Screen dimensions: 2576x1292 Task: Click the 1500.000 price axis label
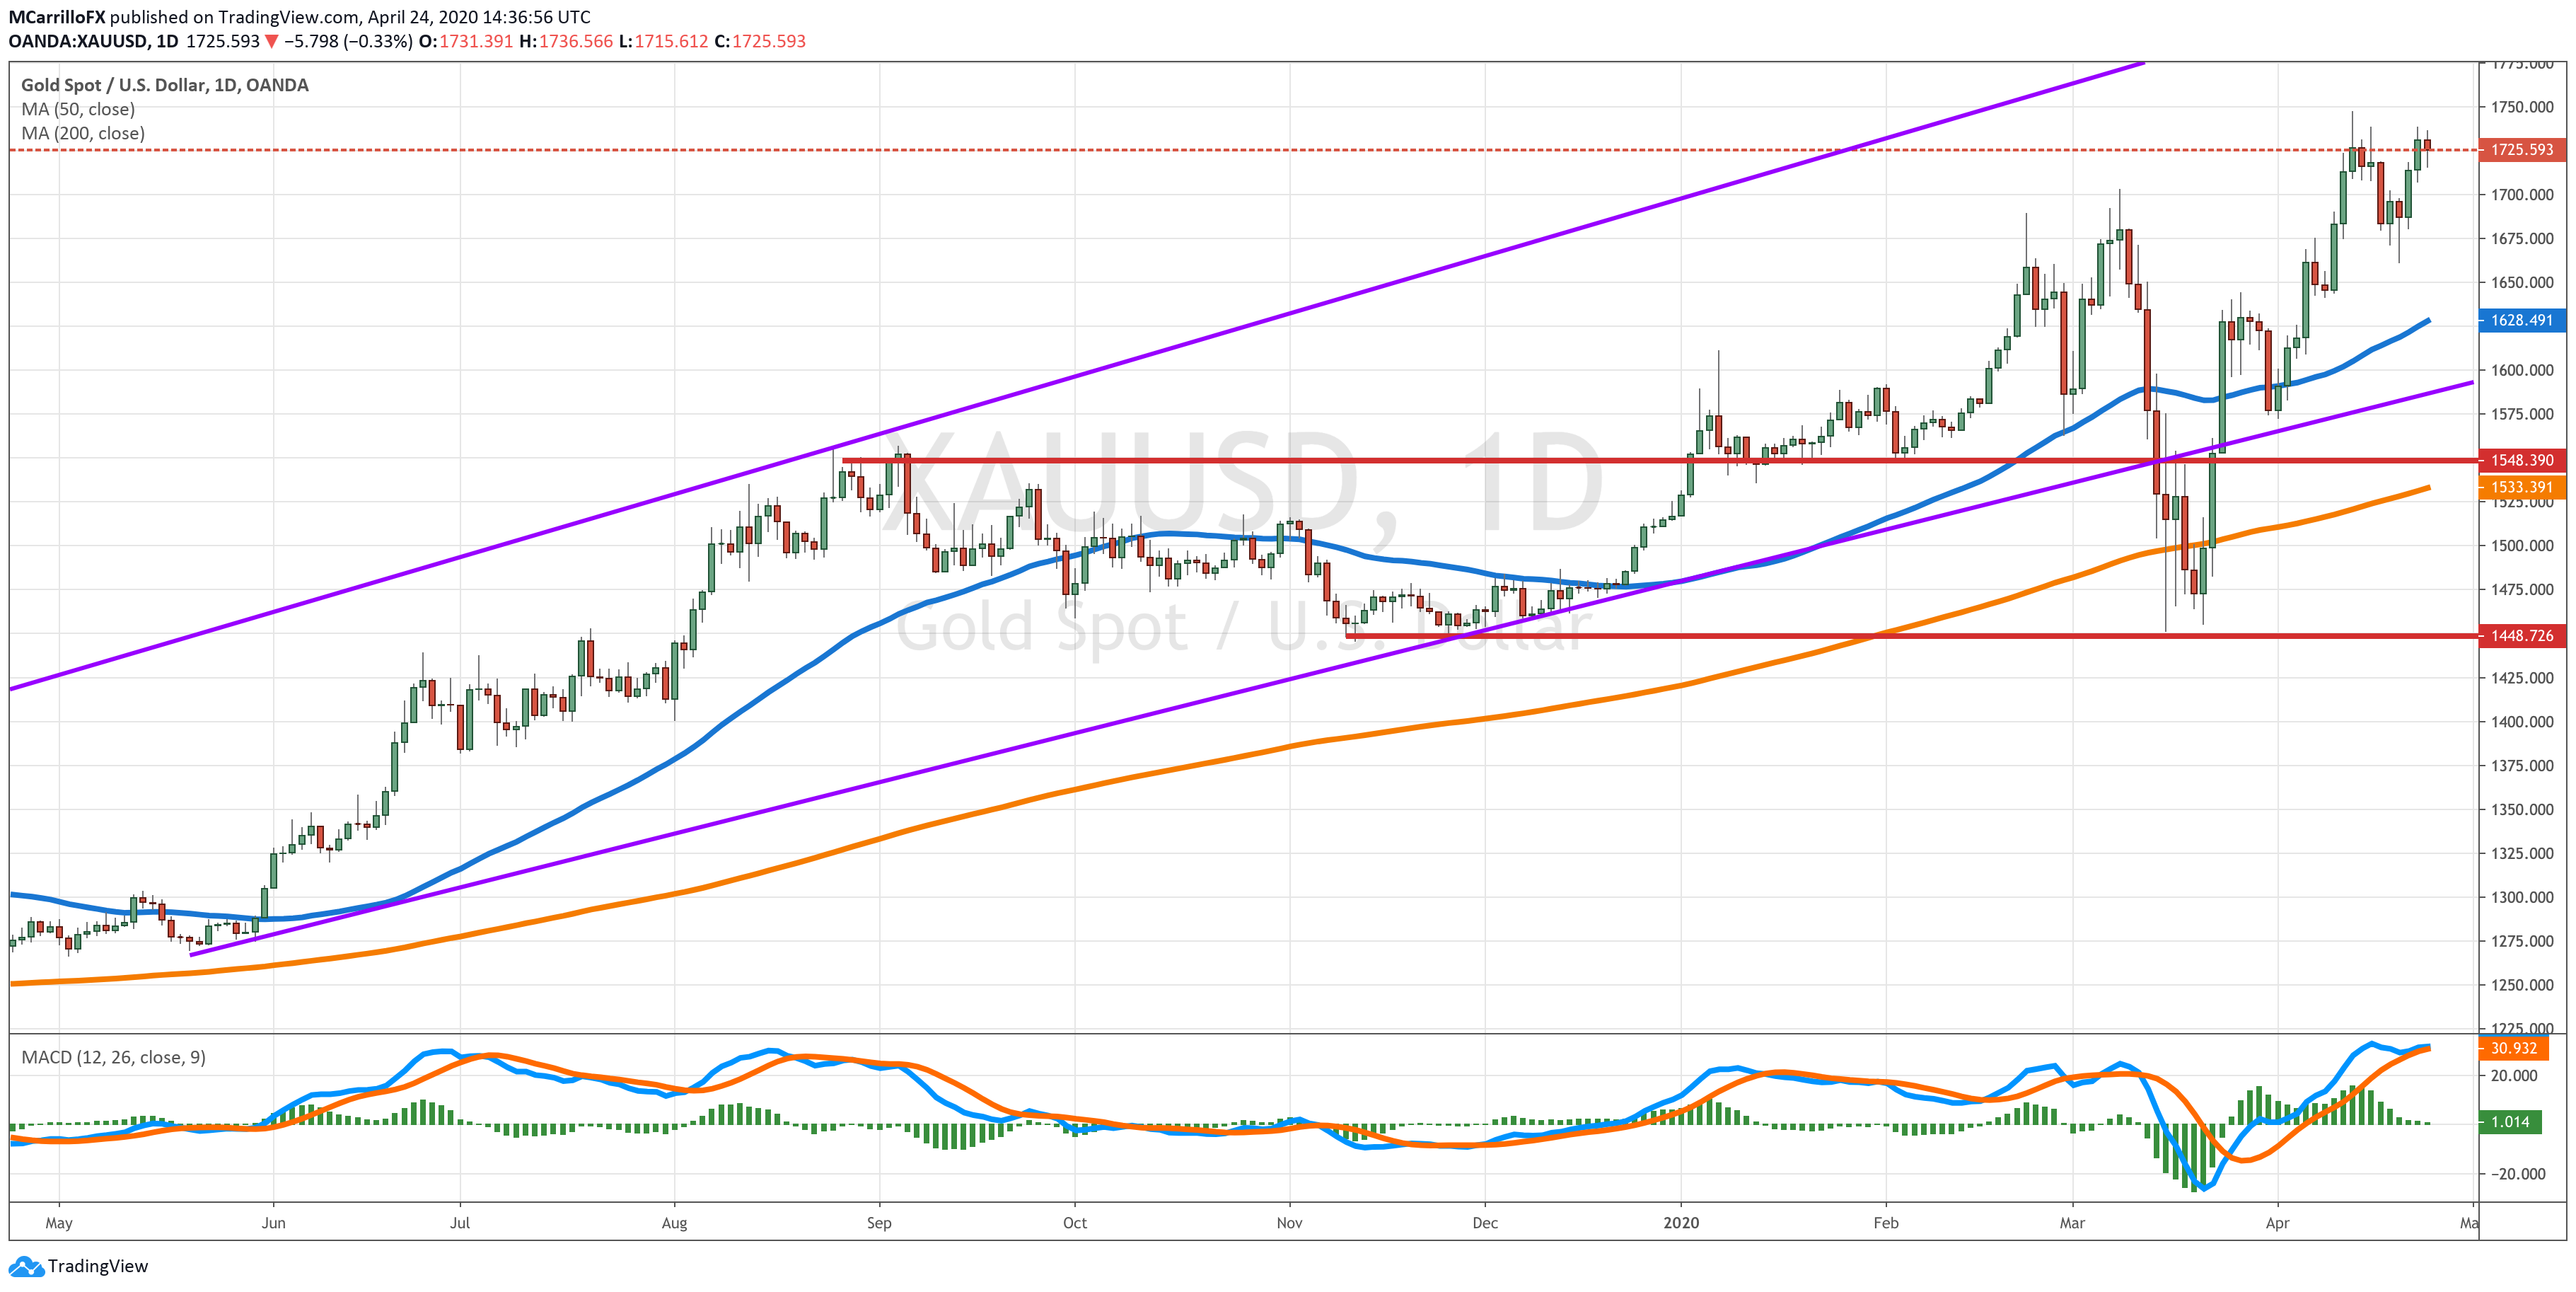coord(2522,546)
